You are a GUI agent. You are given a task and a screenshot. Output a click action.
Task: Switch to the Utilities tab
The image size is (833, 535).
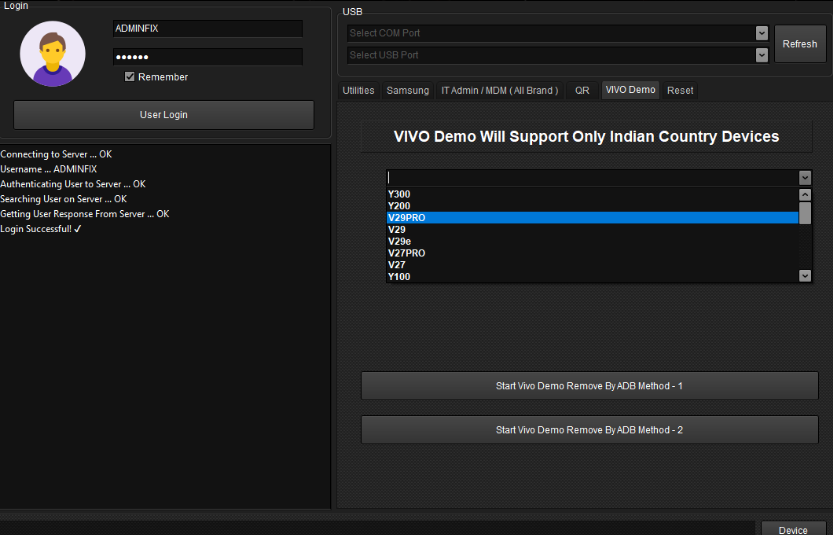click(x=358, y=90)
